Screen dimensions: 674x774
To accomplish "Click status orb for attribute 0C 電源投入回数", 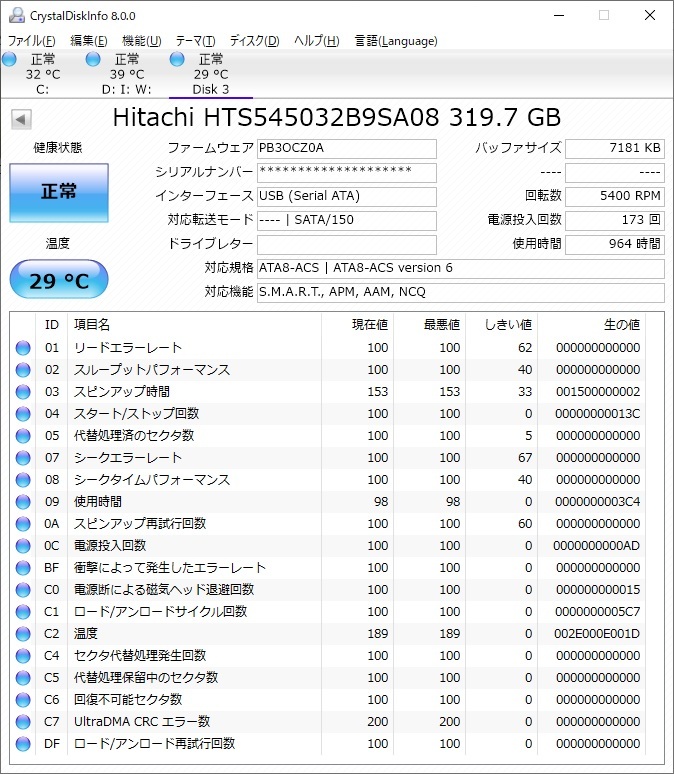I will pos(23,546).
